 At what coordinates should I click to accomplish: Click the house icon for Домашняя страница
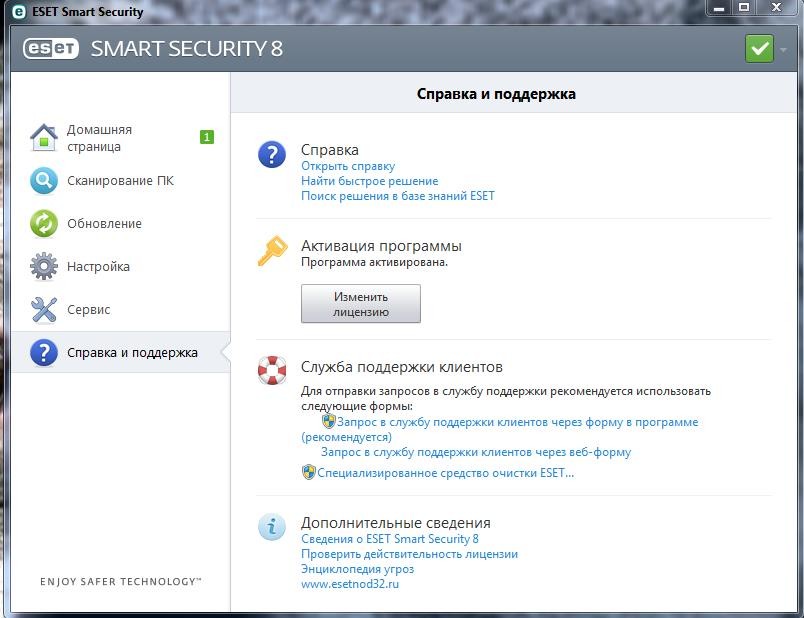[44, 138]
